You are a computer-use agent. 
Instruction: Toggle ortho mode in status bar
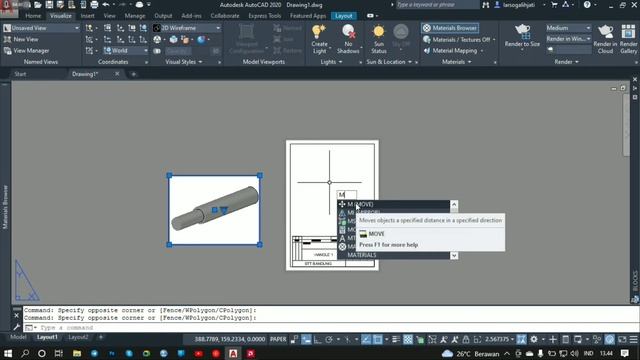318,339
